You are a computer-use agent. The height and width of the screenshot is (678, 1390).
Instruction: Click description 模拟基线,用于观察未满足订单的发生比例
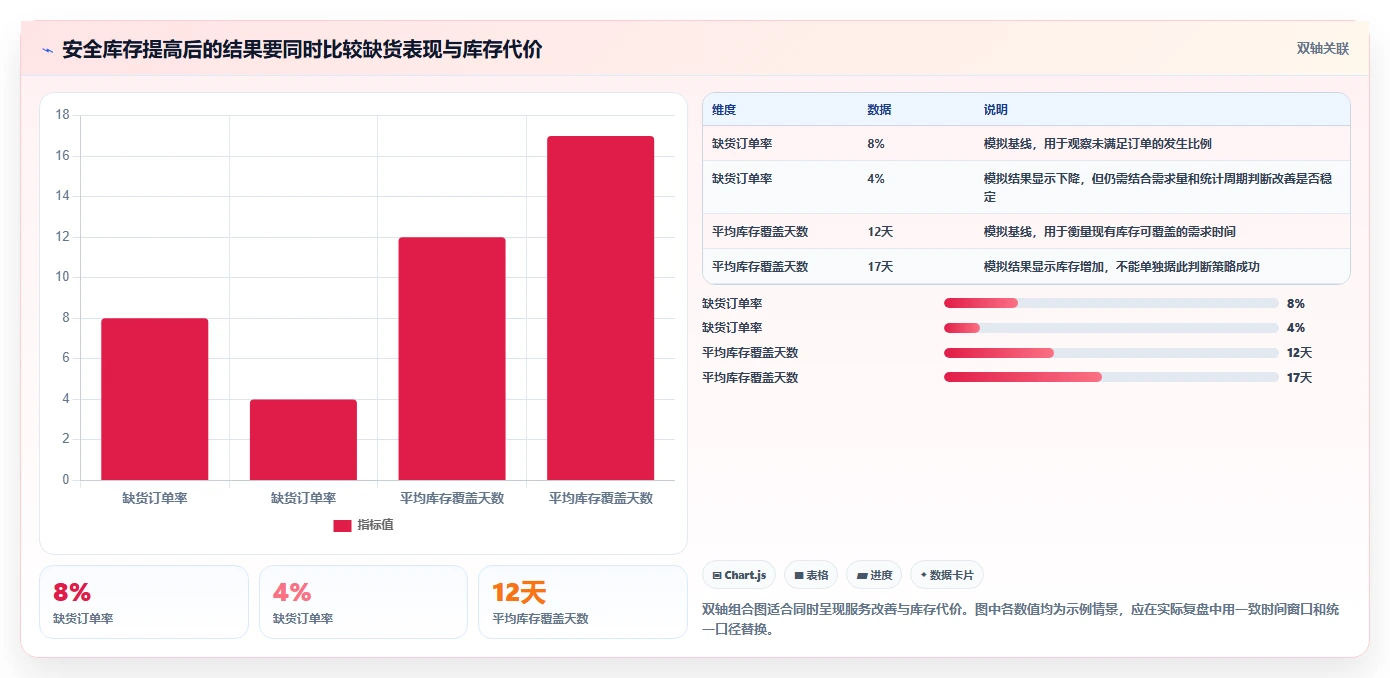[1098, 144]
